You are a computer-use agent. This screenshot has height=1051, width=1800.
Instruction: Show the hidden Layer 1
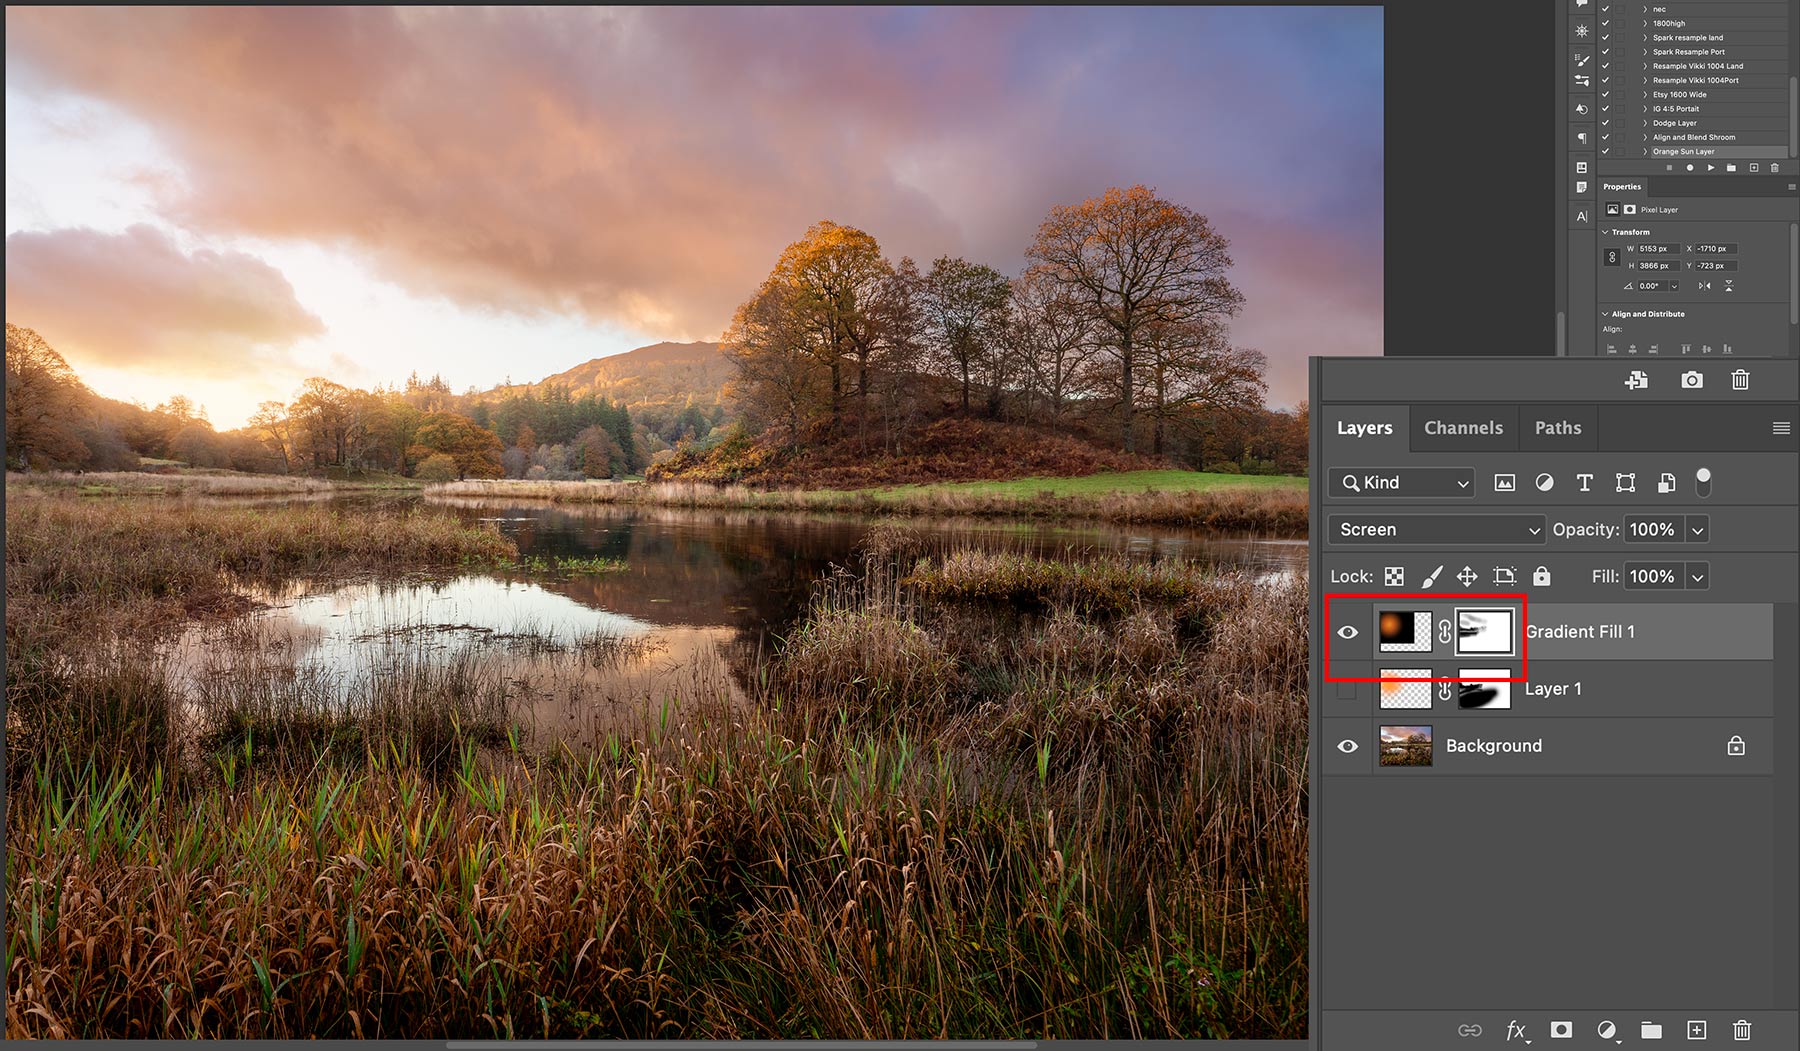1347,690
